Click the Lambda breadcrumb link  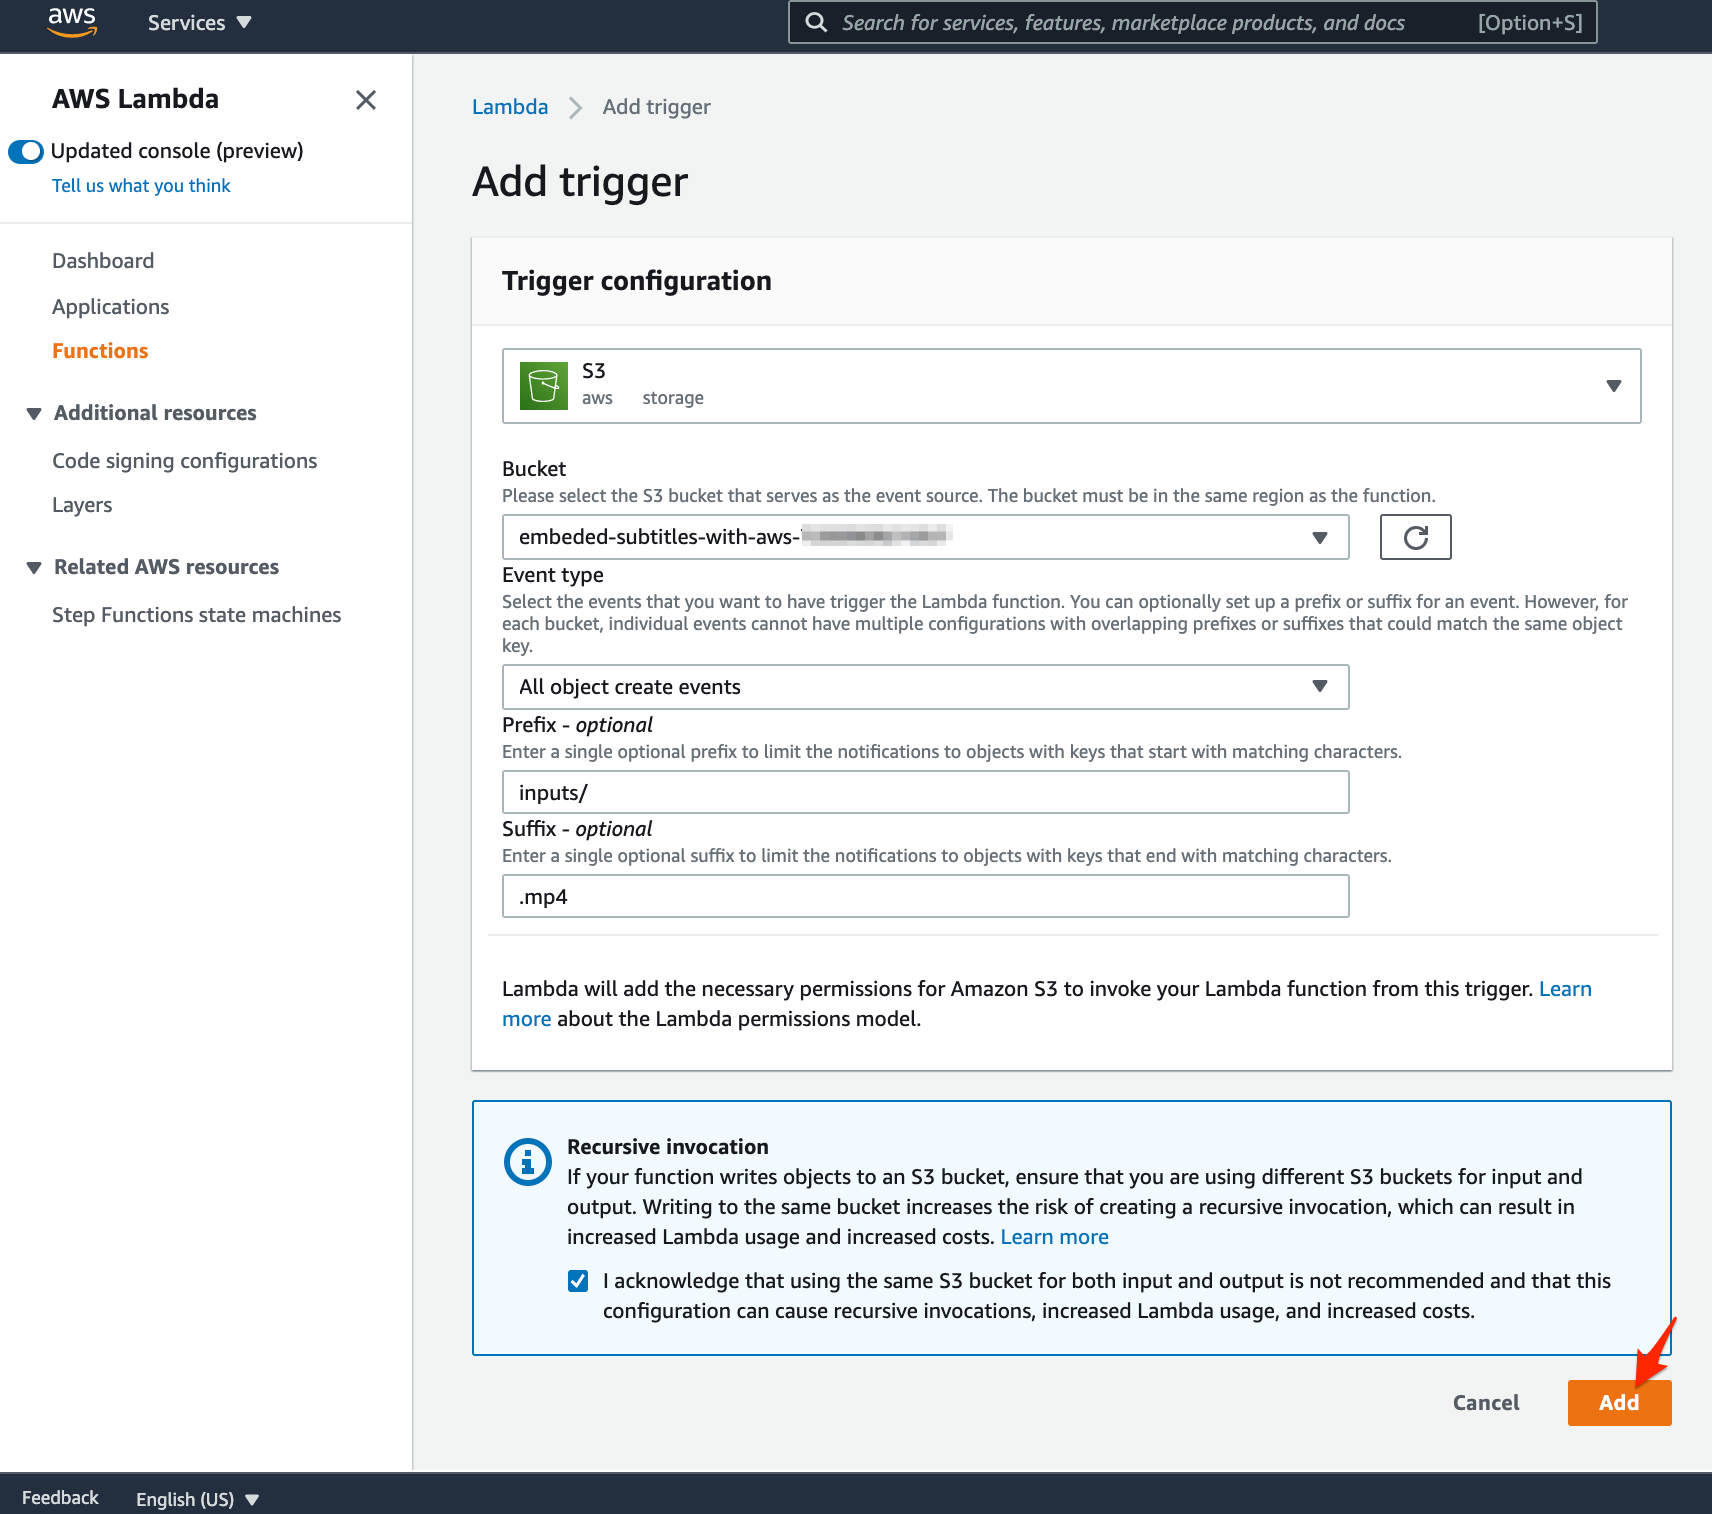click(x=510, y=107)
